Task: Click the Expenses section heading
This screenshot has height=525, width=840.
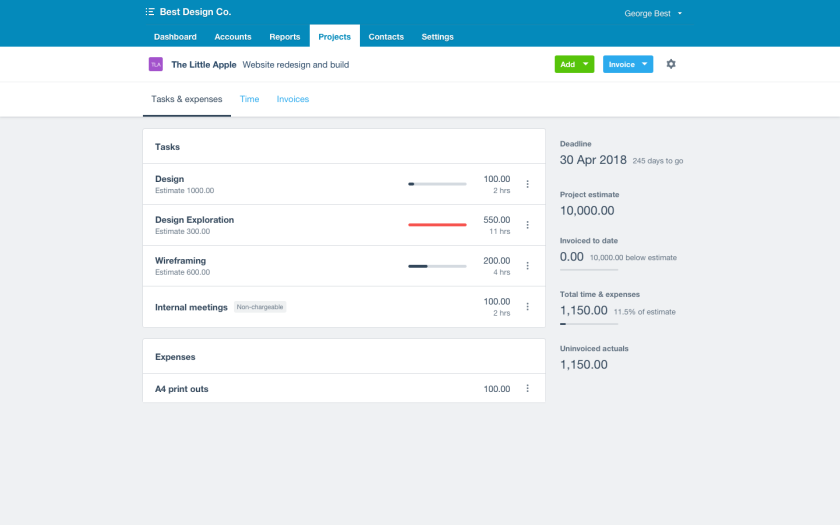Action: (175, 357)
